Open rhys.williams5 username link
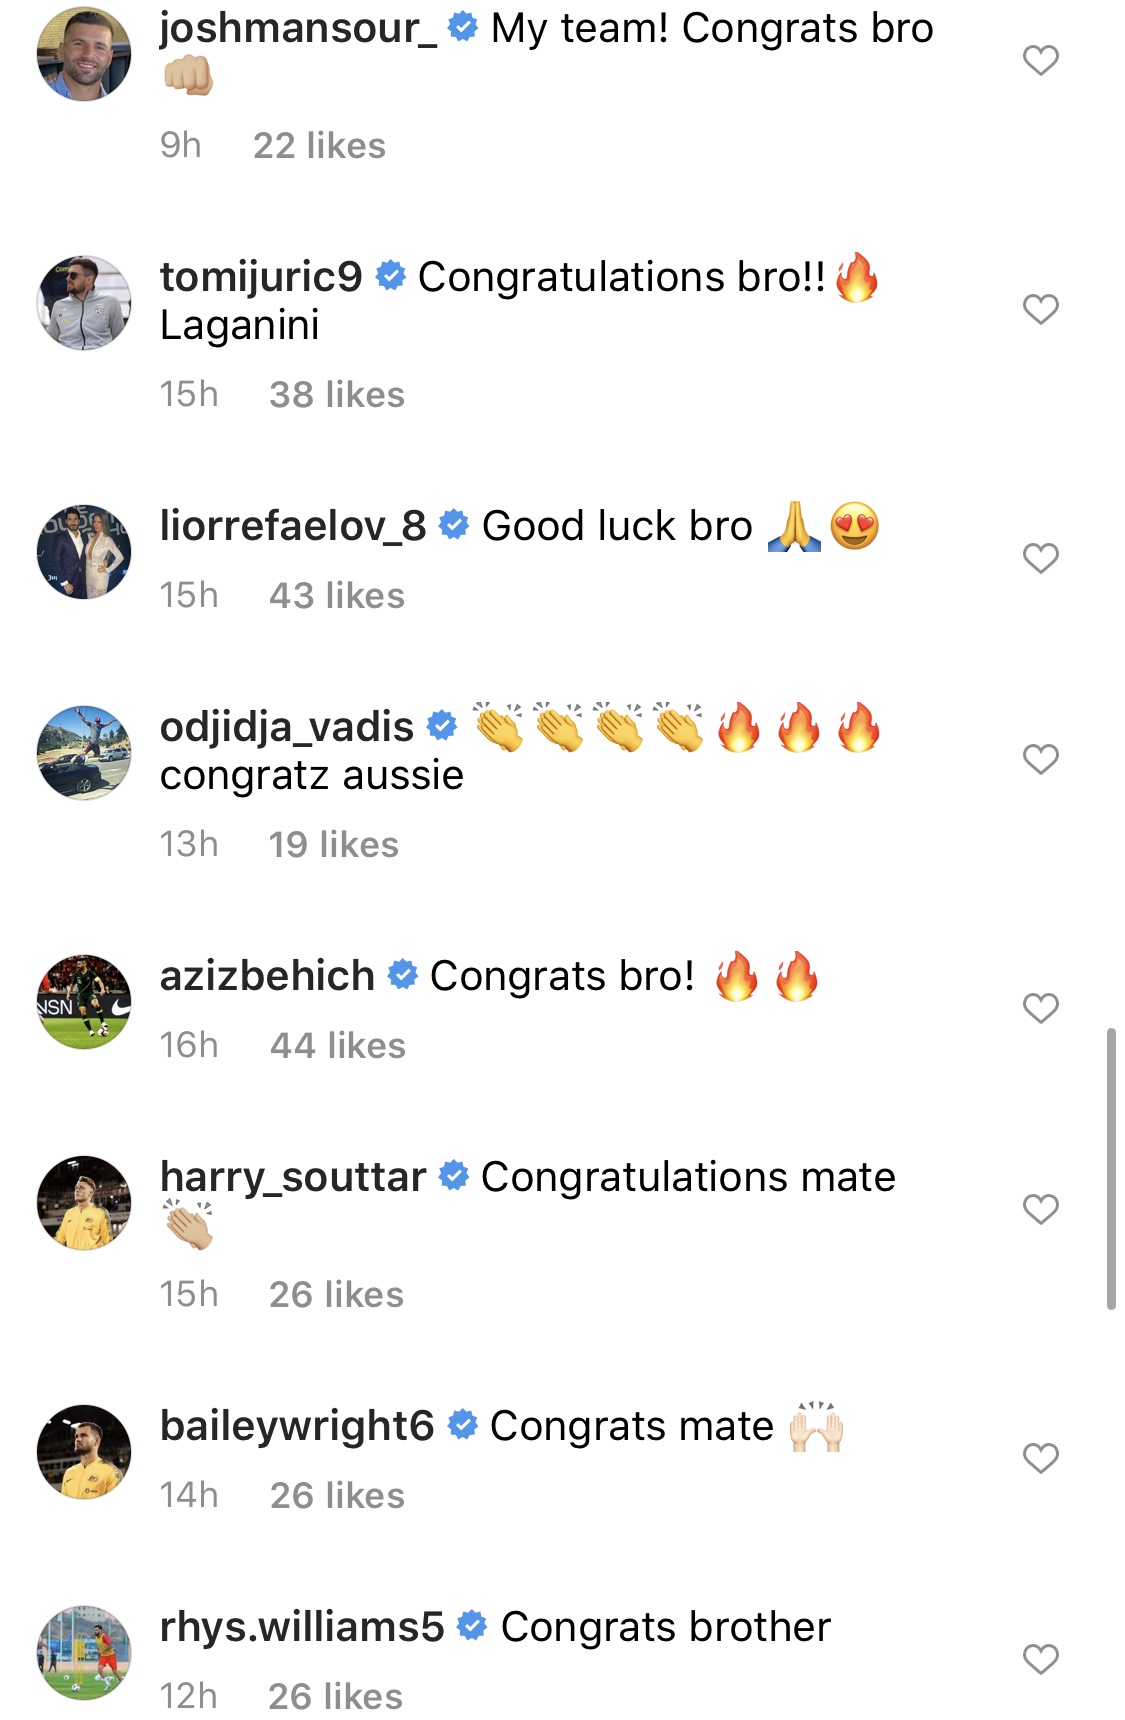The image size is (1125, 1720). pyautogui.click(x=302, y=1627)
